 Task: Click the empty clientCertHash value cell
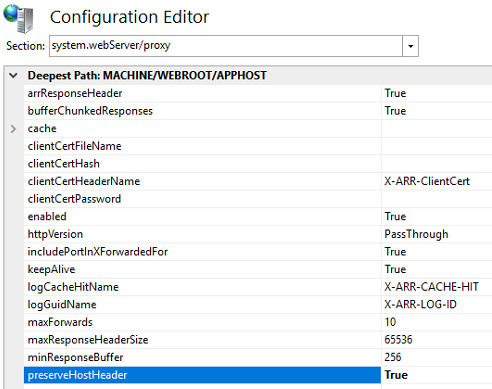pyautogui.click(x=437, y=164)
